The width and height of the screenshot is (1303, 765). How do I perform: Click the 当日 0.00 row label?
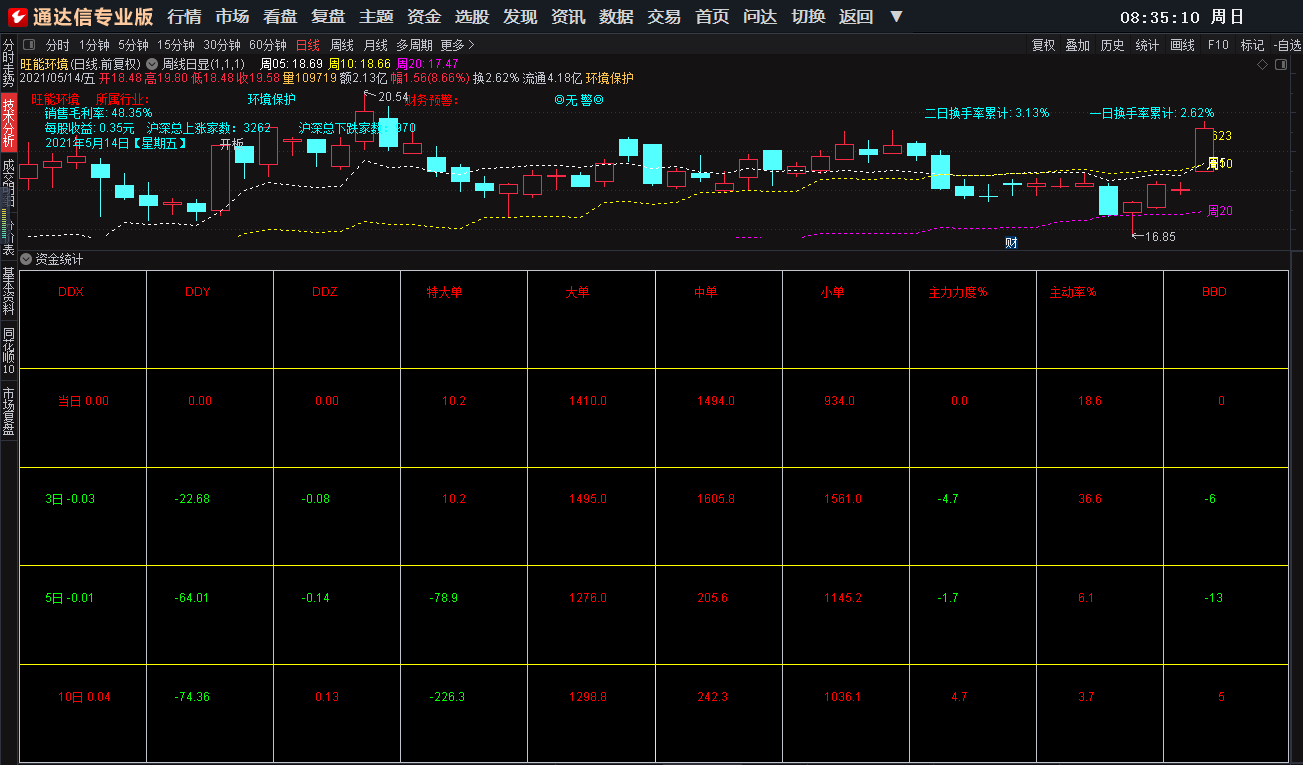83,401
